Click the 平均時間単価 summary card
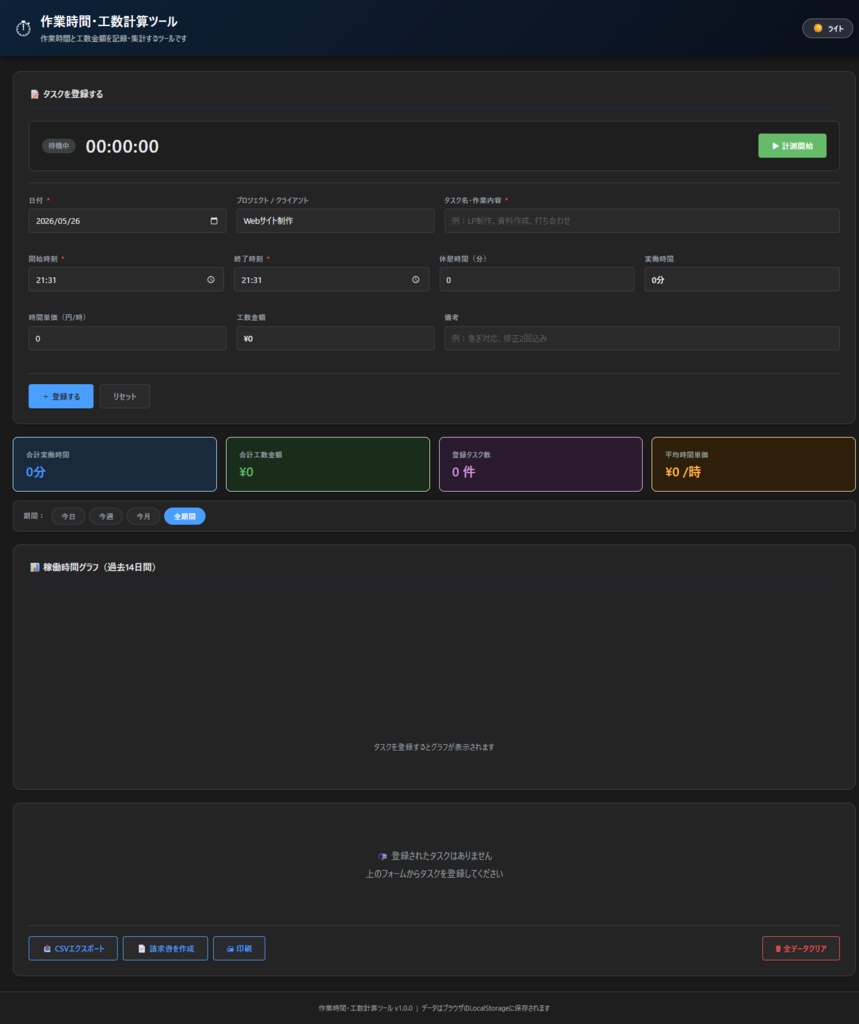859x1024 pixels. pyautogui.click(x=753, y=464)
